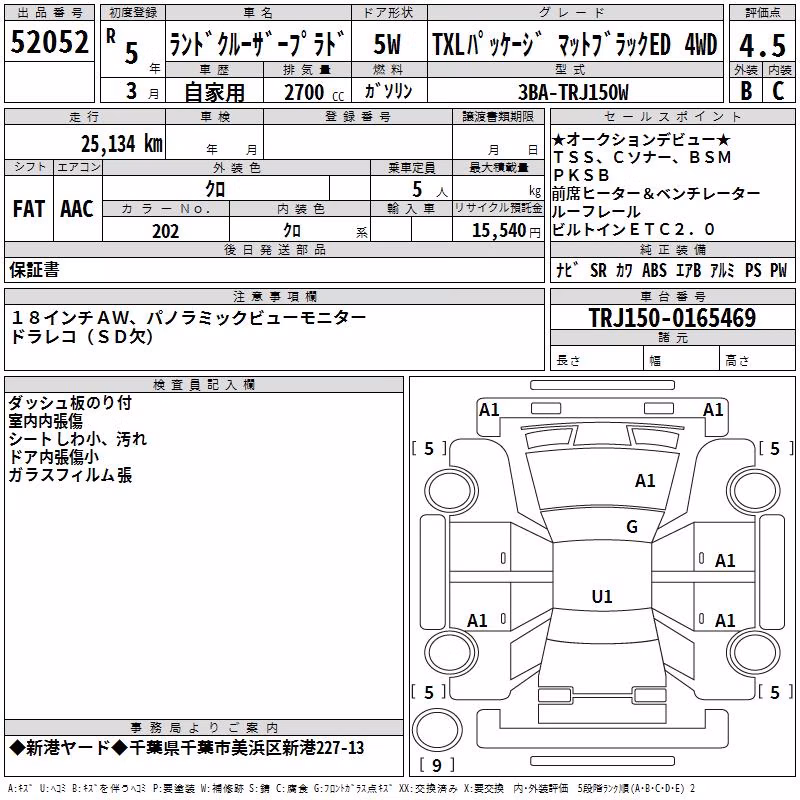800x800 pixels.
Task: Click inspector note シートしわ小、汚れ
Action: (x=78, y=439)
